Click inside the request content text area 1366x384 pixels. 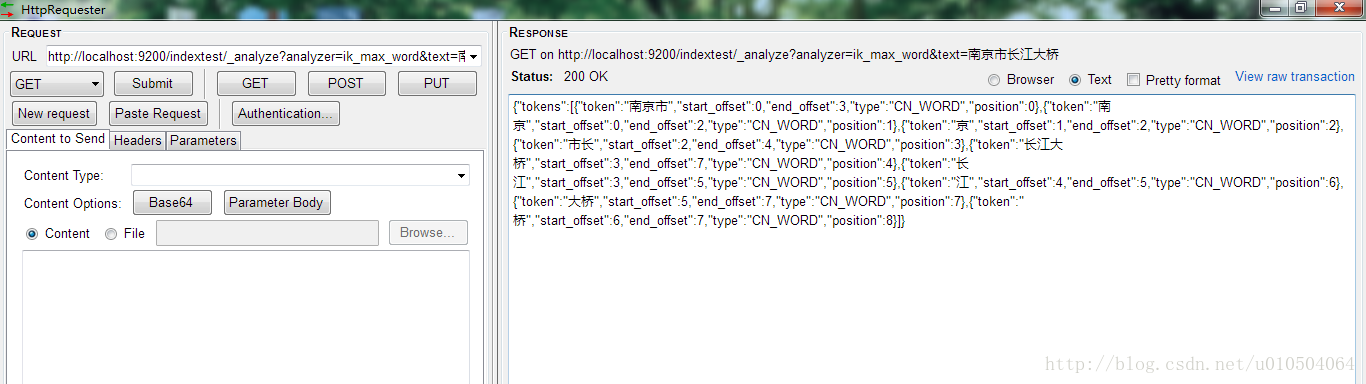click(246, 316)
